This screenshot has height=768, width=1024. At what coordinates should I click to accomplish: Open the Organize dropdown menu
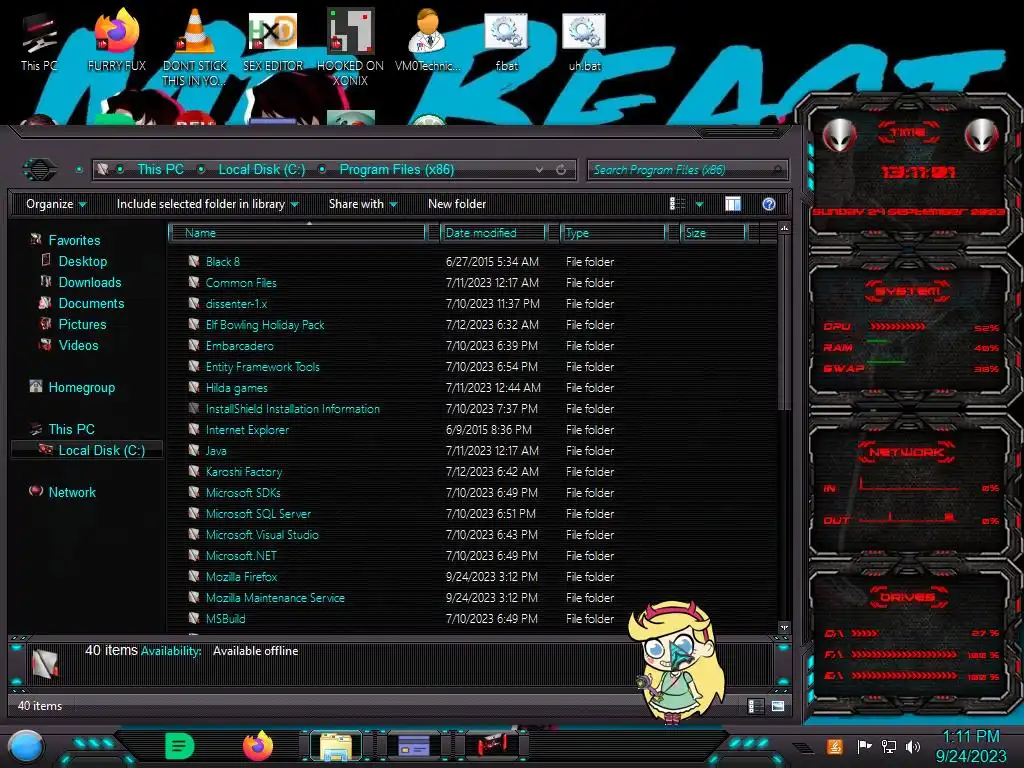(x=56, y=204)
